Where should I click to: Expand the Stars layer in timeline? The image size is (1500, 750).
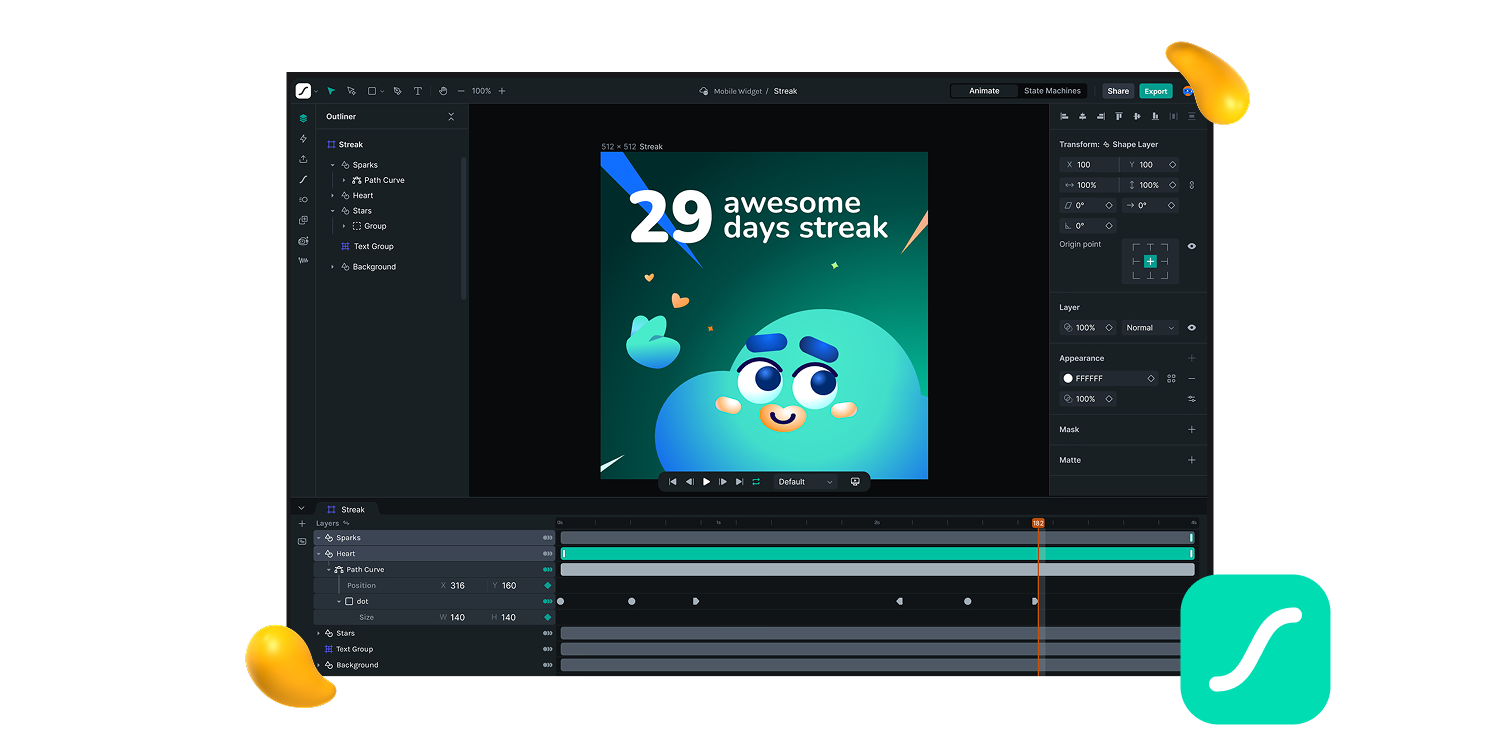tap(319, 634)
